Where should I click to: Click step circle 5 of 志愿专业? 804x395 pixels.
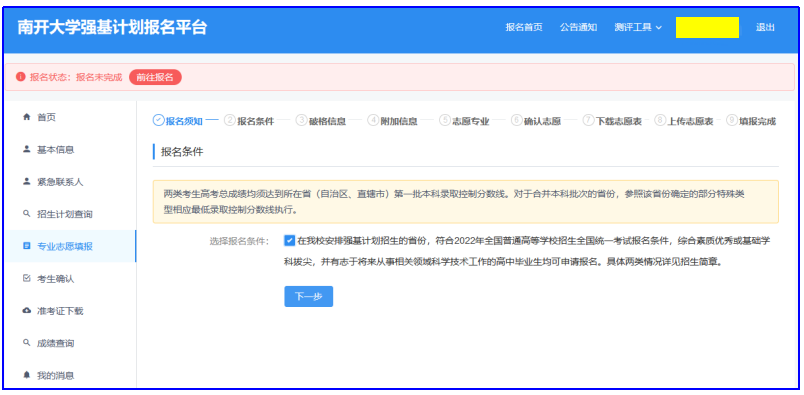(x=445, y=121)
